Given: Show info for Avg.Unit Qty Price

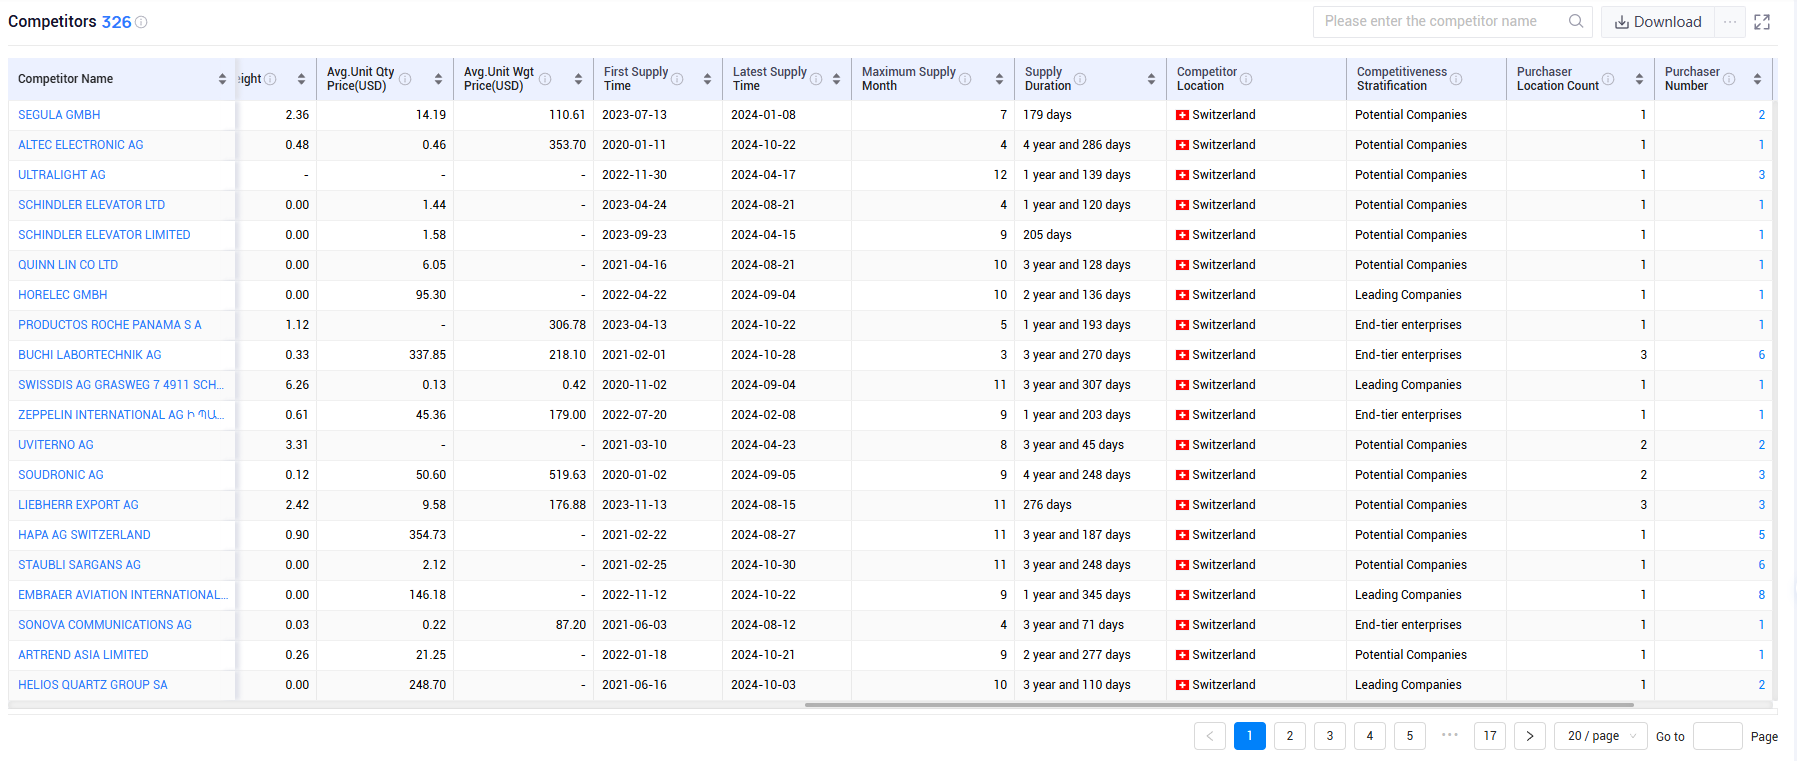Looking at the screenshot, I should (405, 79).
